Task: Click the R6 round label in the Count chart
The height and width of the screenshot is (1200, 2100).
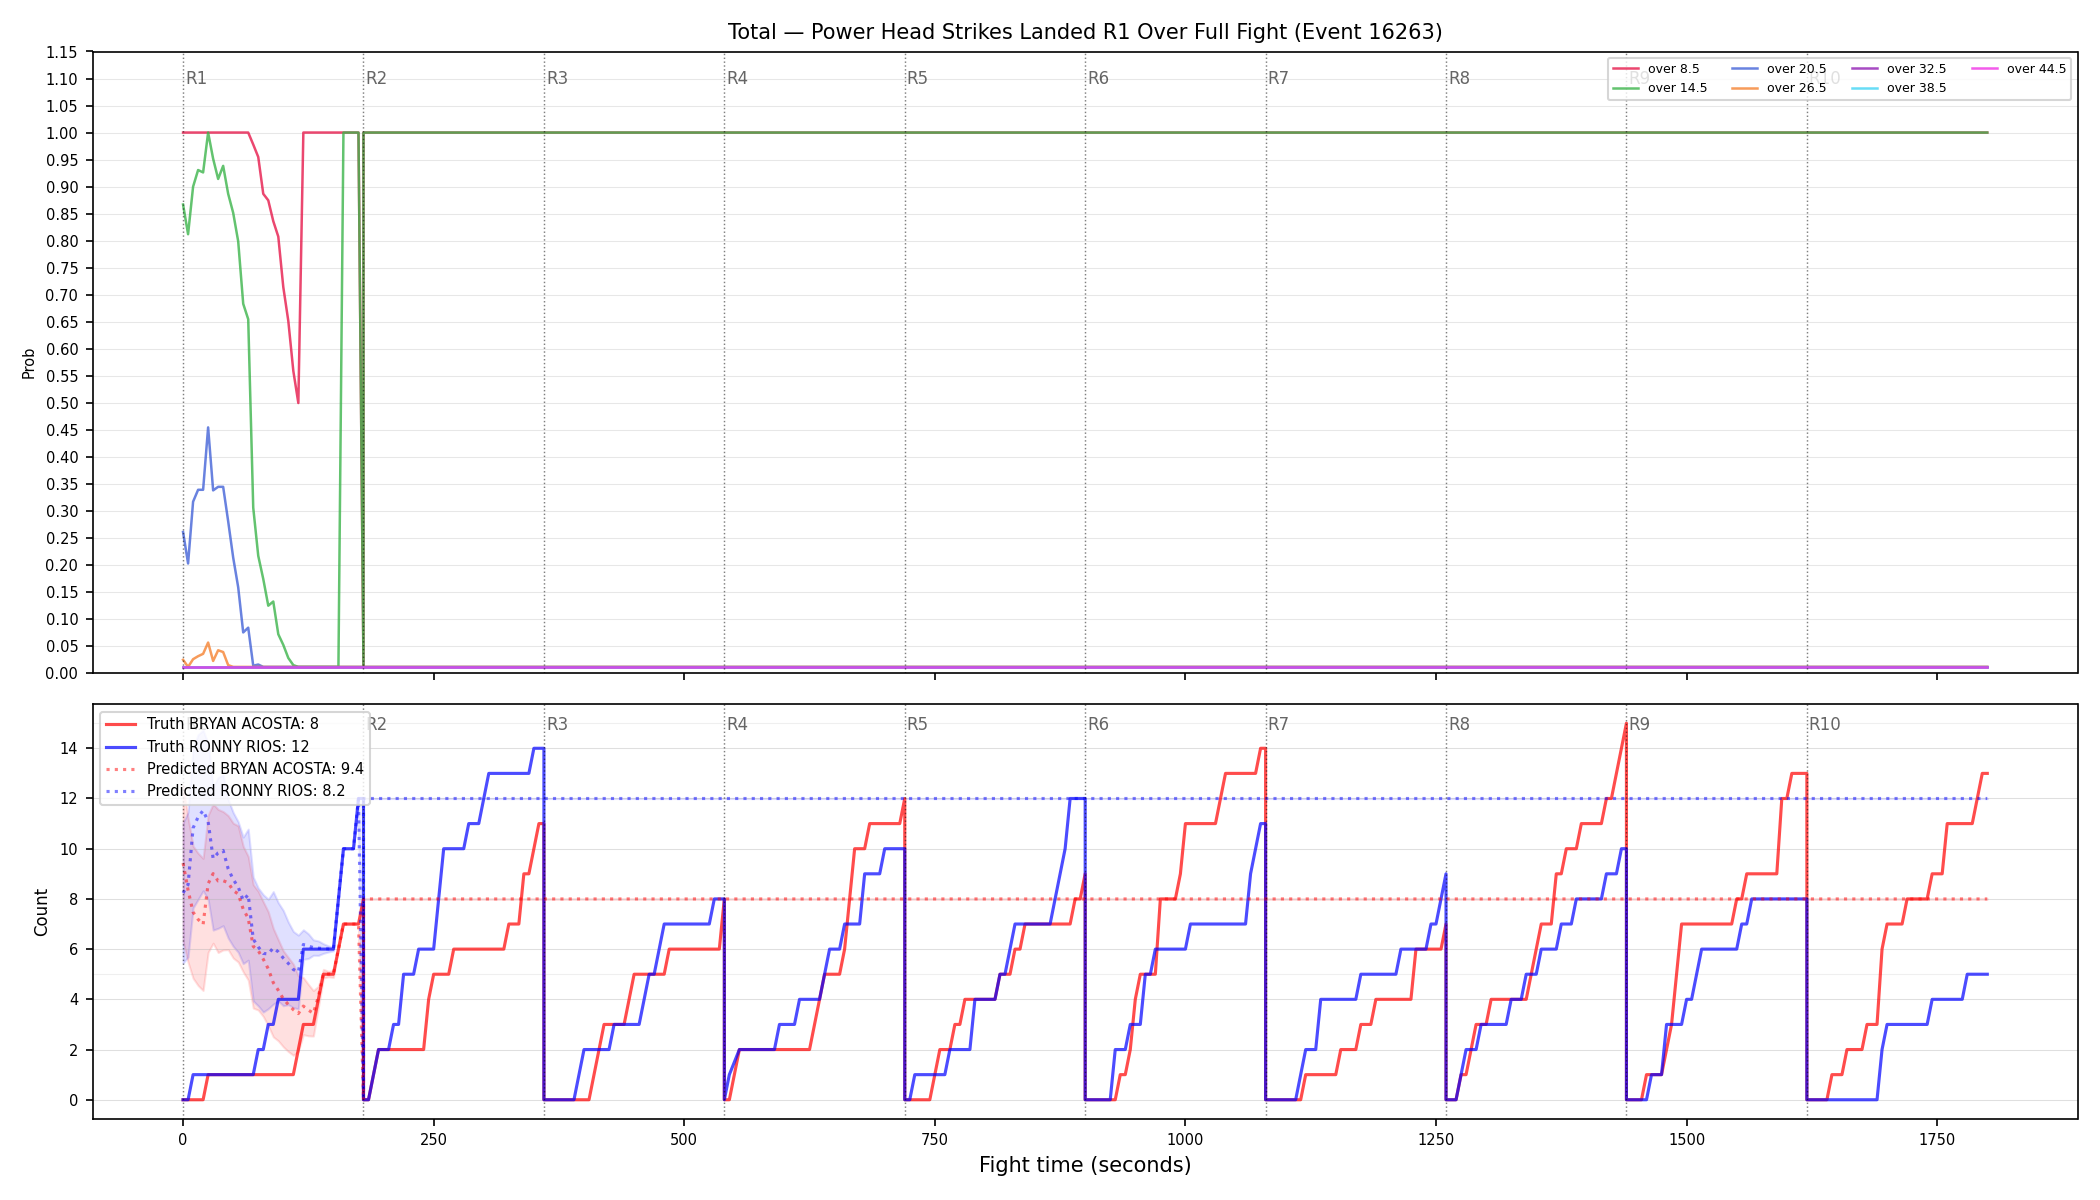Action: (x=1098, y=724)
